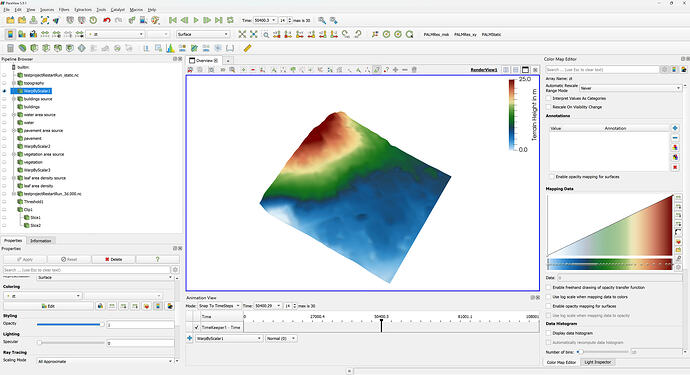This screenshot has height=375, width=690.
Task: Open the color palette loader icon
Action: tap(155, 20)
